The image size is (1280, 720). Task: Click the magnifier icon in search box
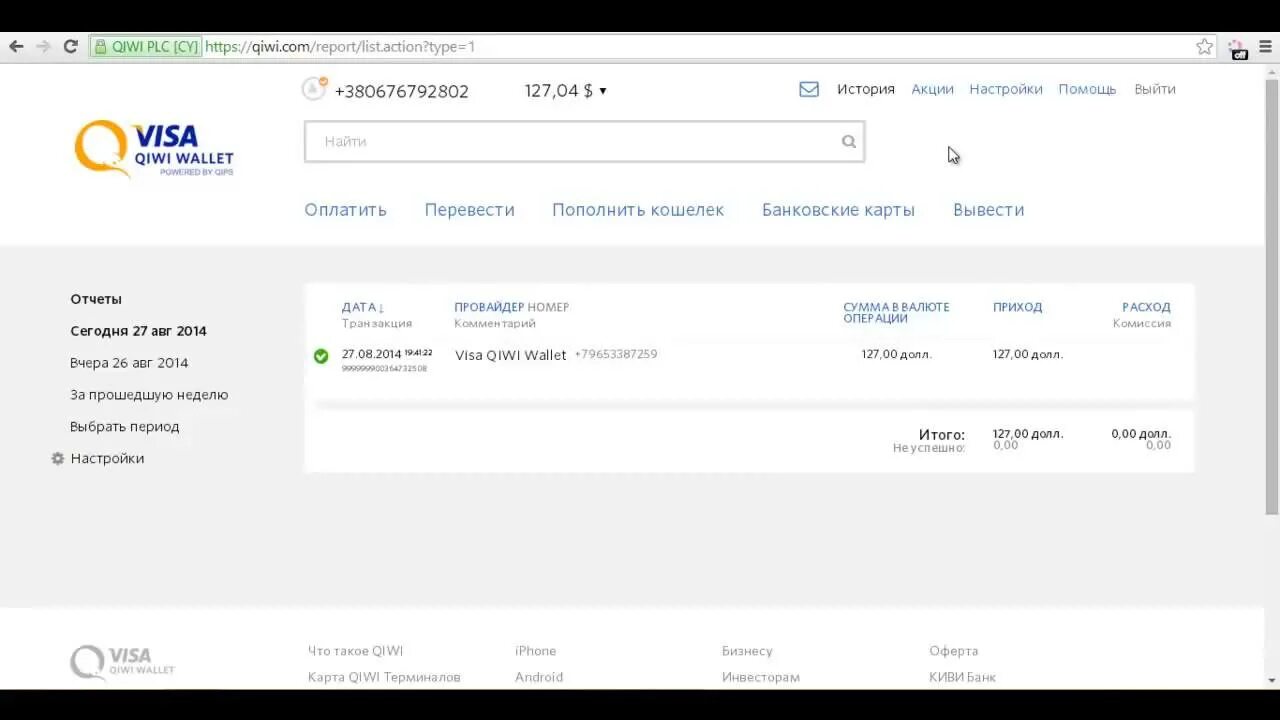click(849, 142)
